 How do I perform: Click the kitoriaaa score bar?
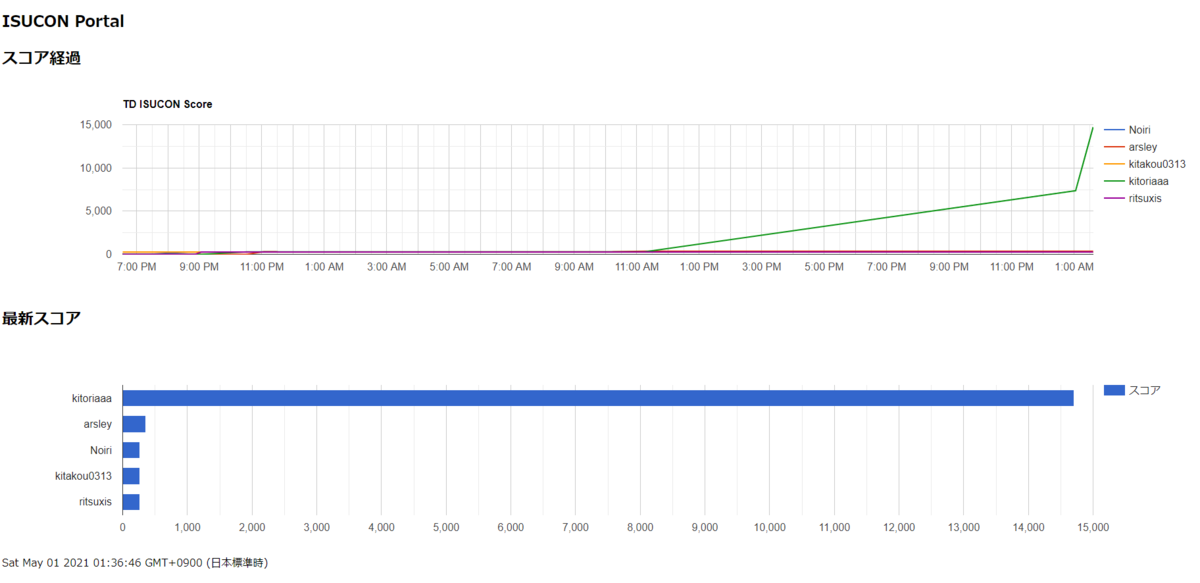(x=598, y=398)
